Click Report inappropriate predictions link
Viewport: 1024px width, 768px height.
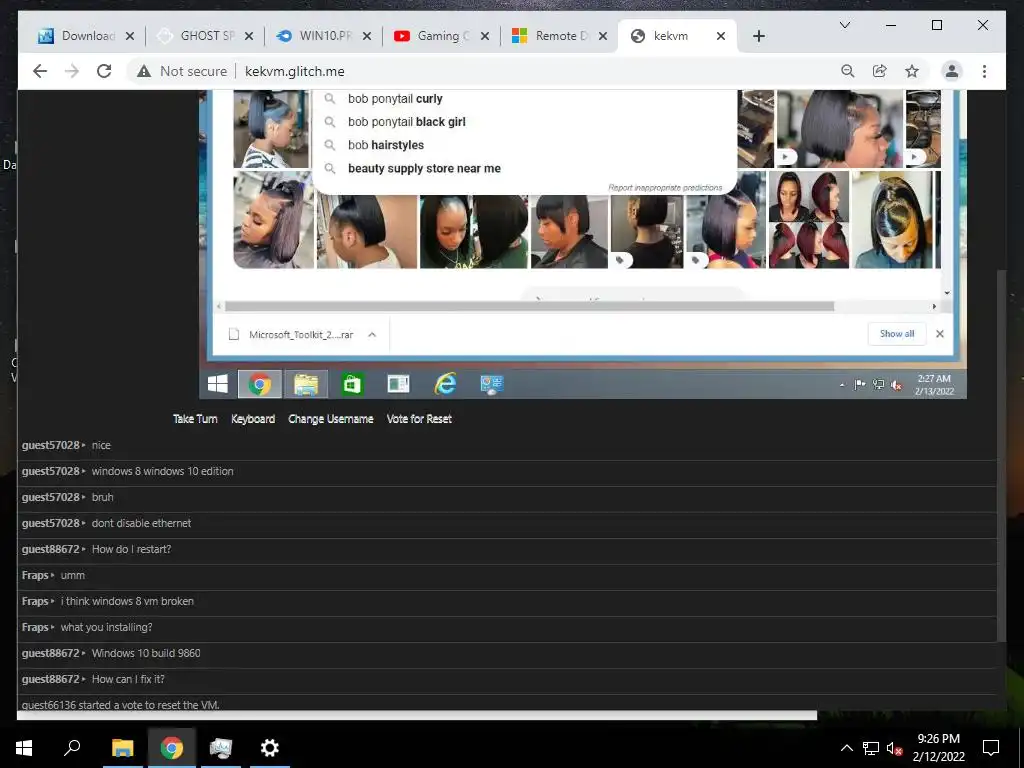coord(665,187)
